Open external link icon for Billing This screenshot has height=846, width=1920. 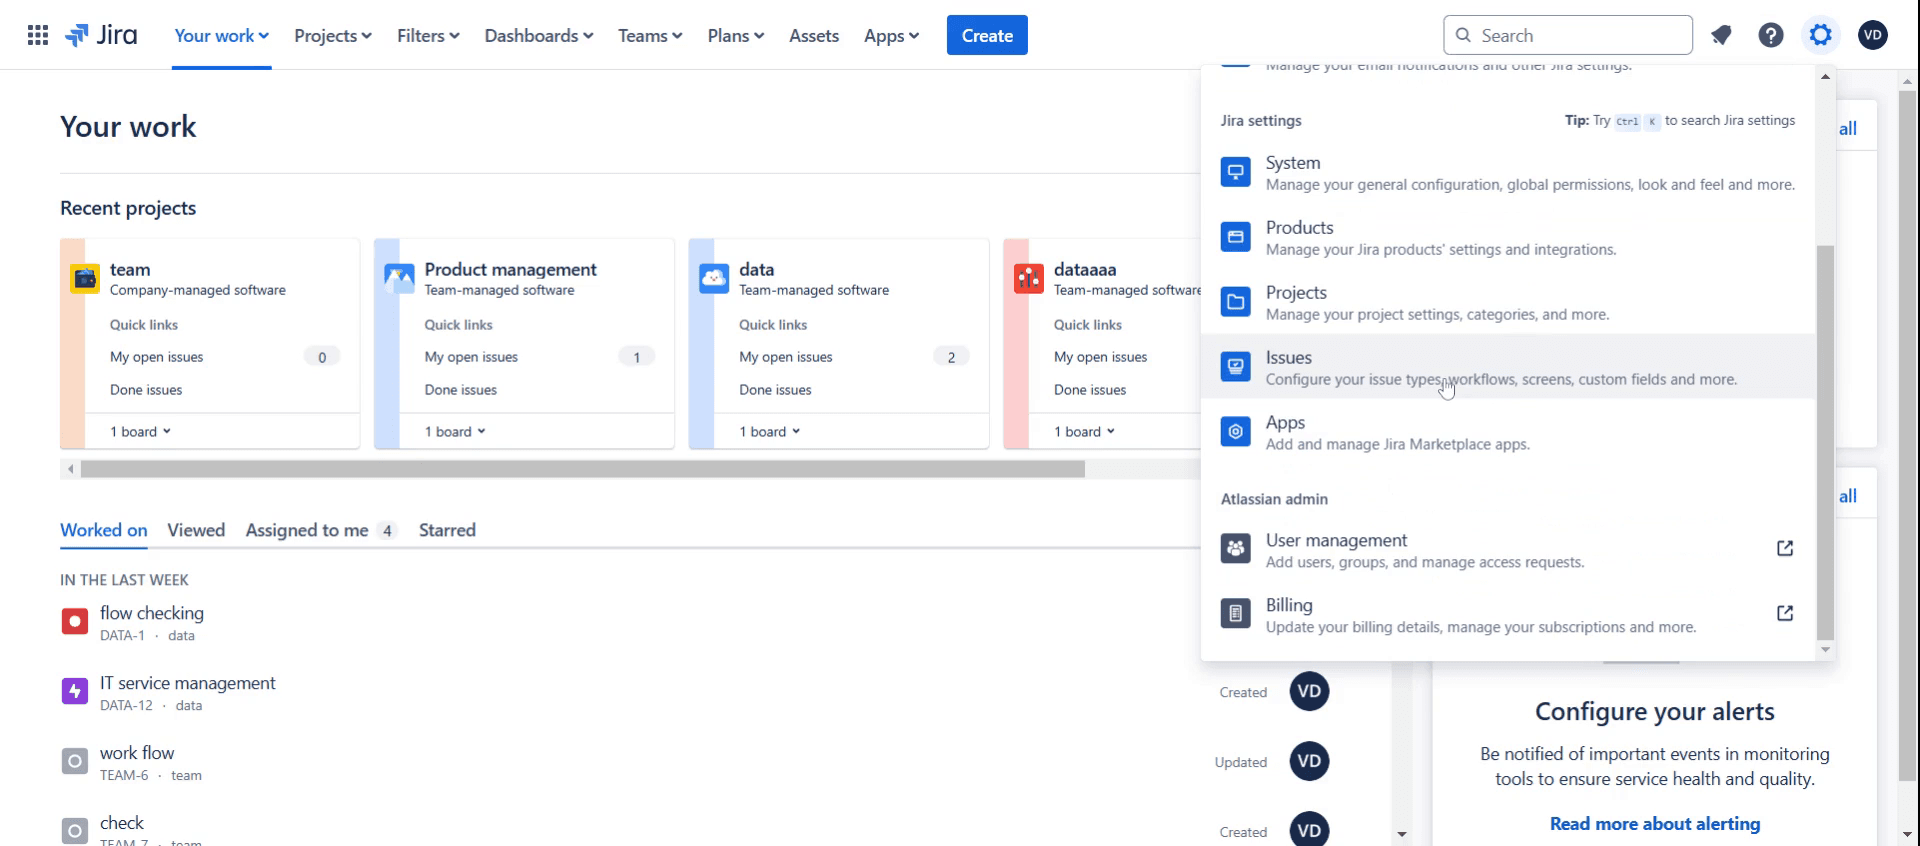1785,613
